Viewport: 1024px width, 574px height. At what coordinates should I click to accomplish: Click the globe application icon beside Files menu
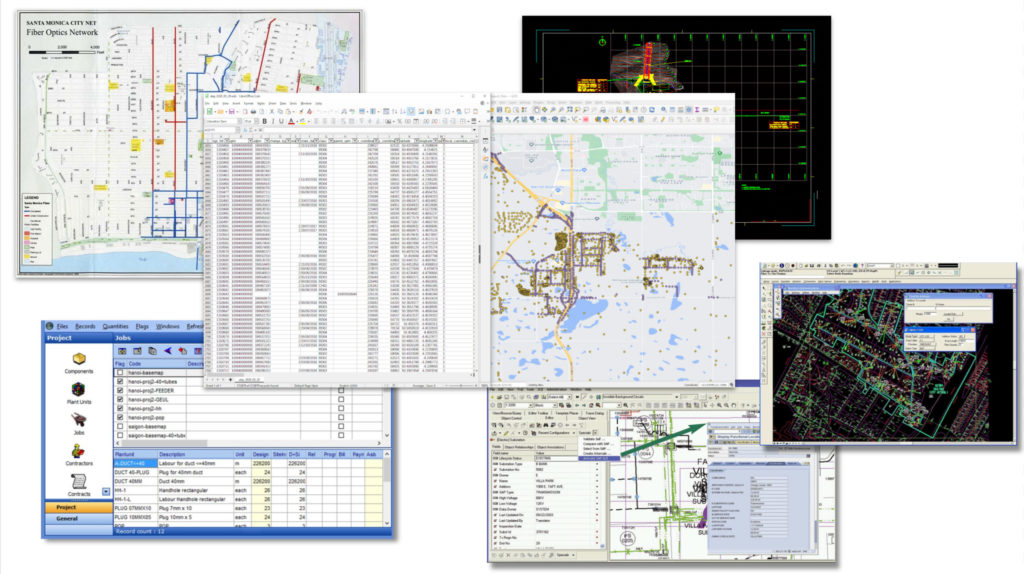(x=50, y=326)
